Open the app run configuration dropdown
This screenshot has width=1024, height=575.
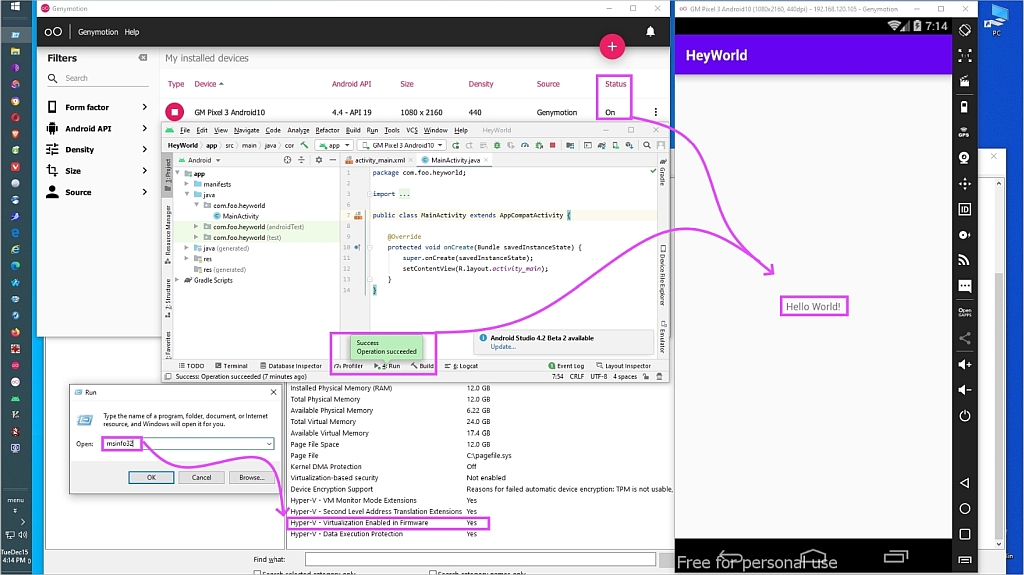pyautogui.click(x=334, y=145)
